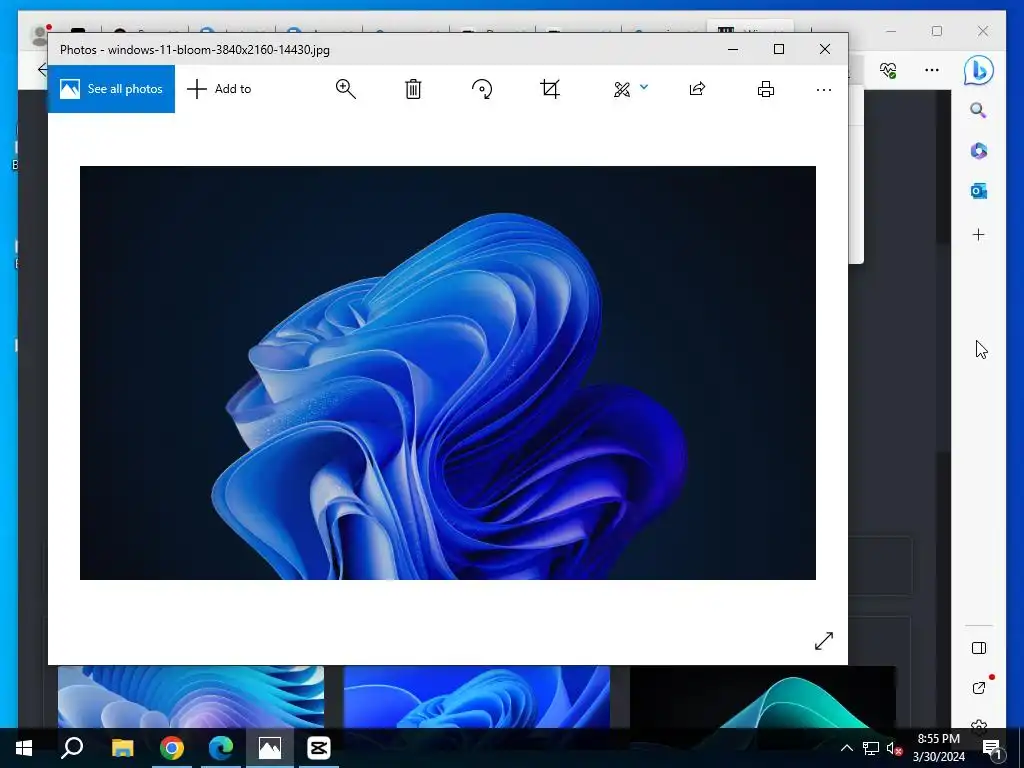
Task: Delete the photo with trash icon
Action: pyautogui.click(x=413, y=89)
